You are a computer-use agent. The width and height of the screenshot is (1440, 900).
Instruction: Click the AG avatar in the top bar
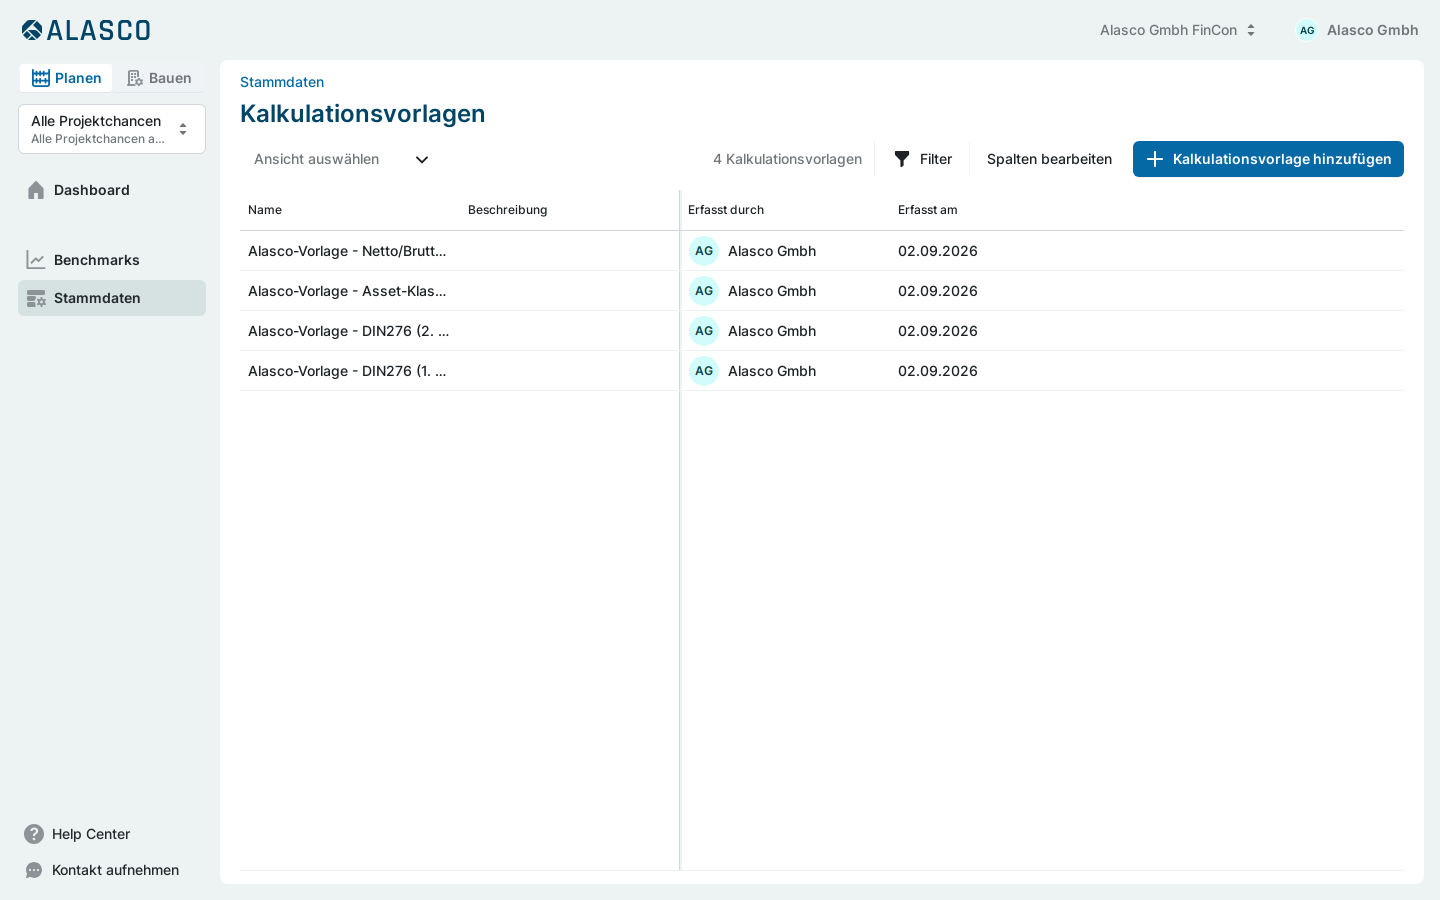pyautogui.click(x=1307, y=30)
